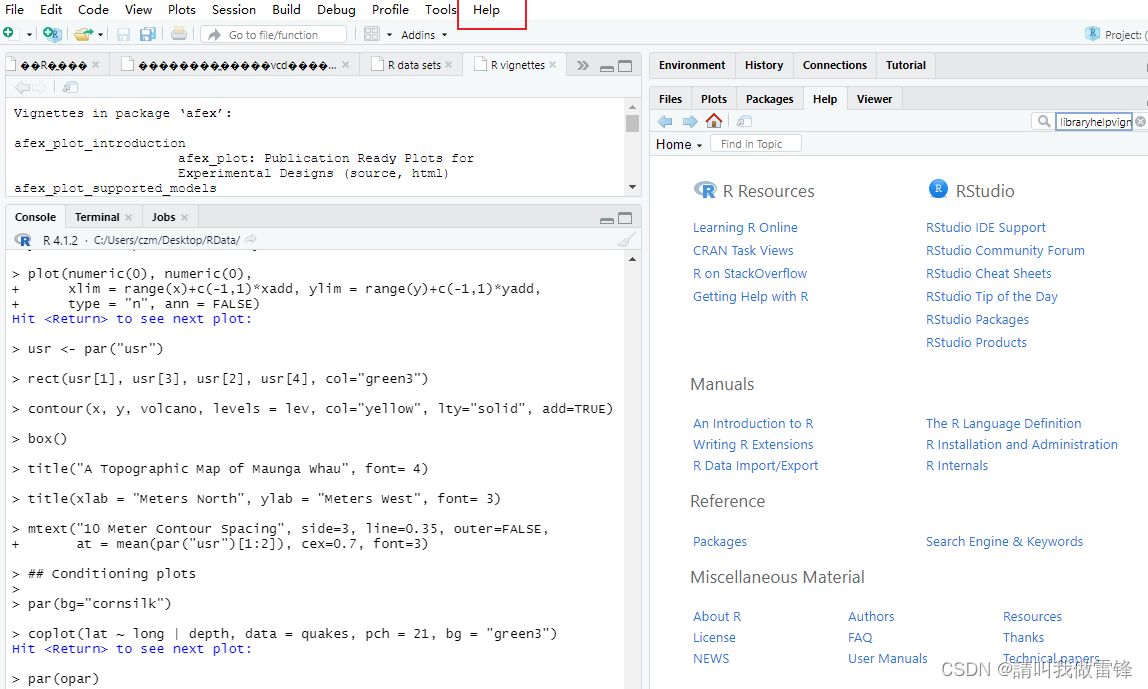Viewport: 1148px width, 689px height.
Task: Click the Find in Topic field
Action: (x=756, y=144)
